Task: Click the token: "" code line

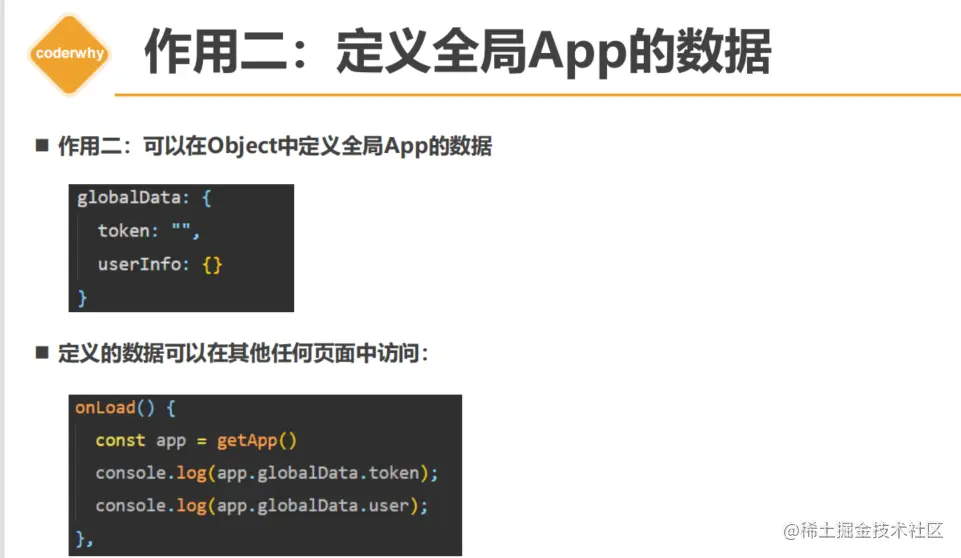Action: point(149,231)
